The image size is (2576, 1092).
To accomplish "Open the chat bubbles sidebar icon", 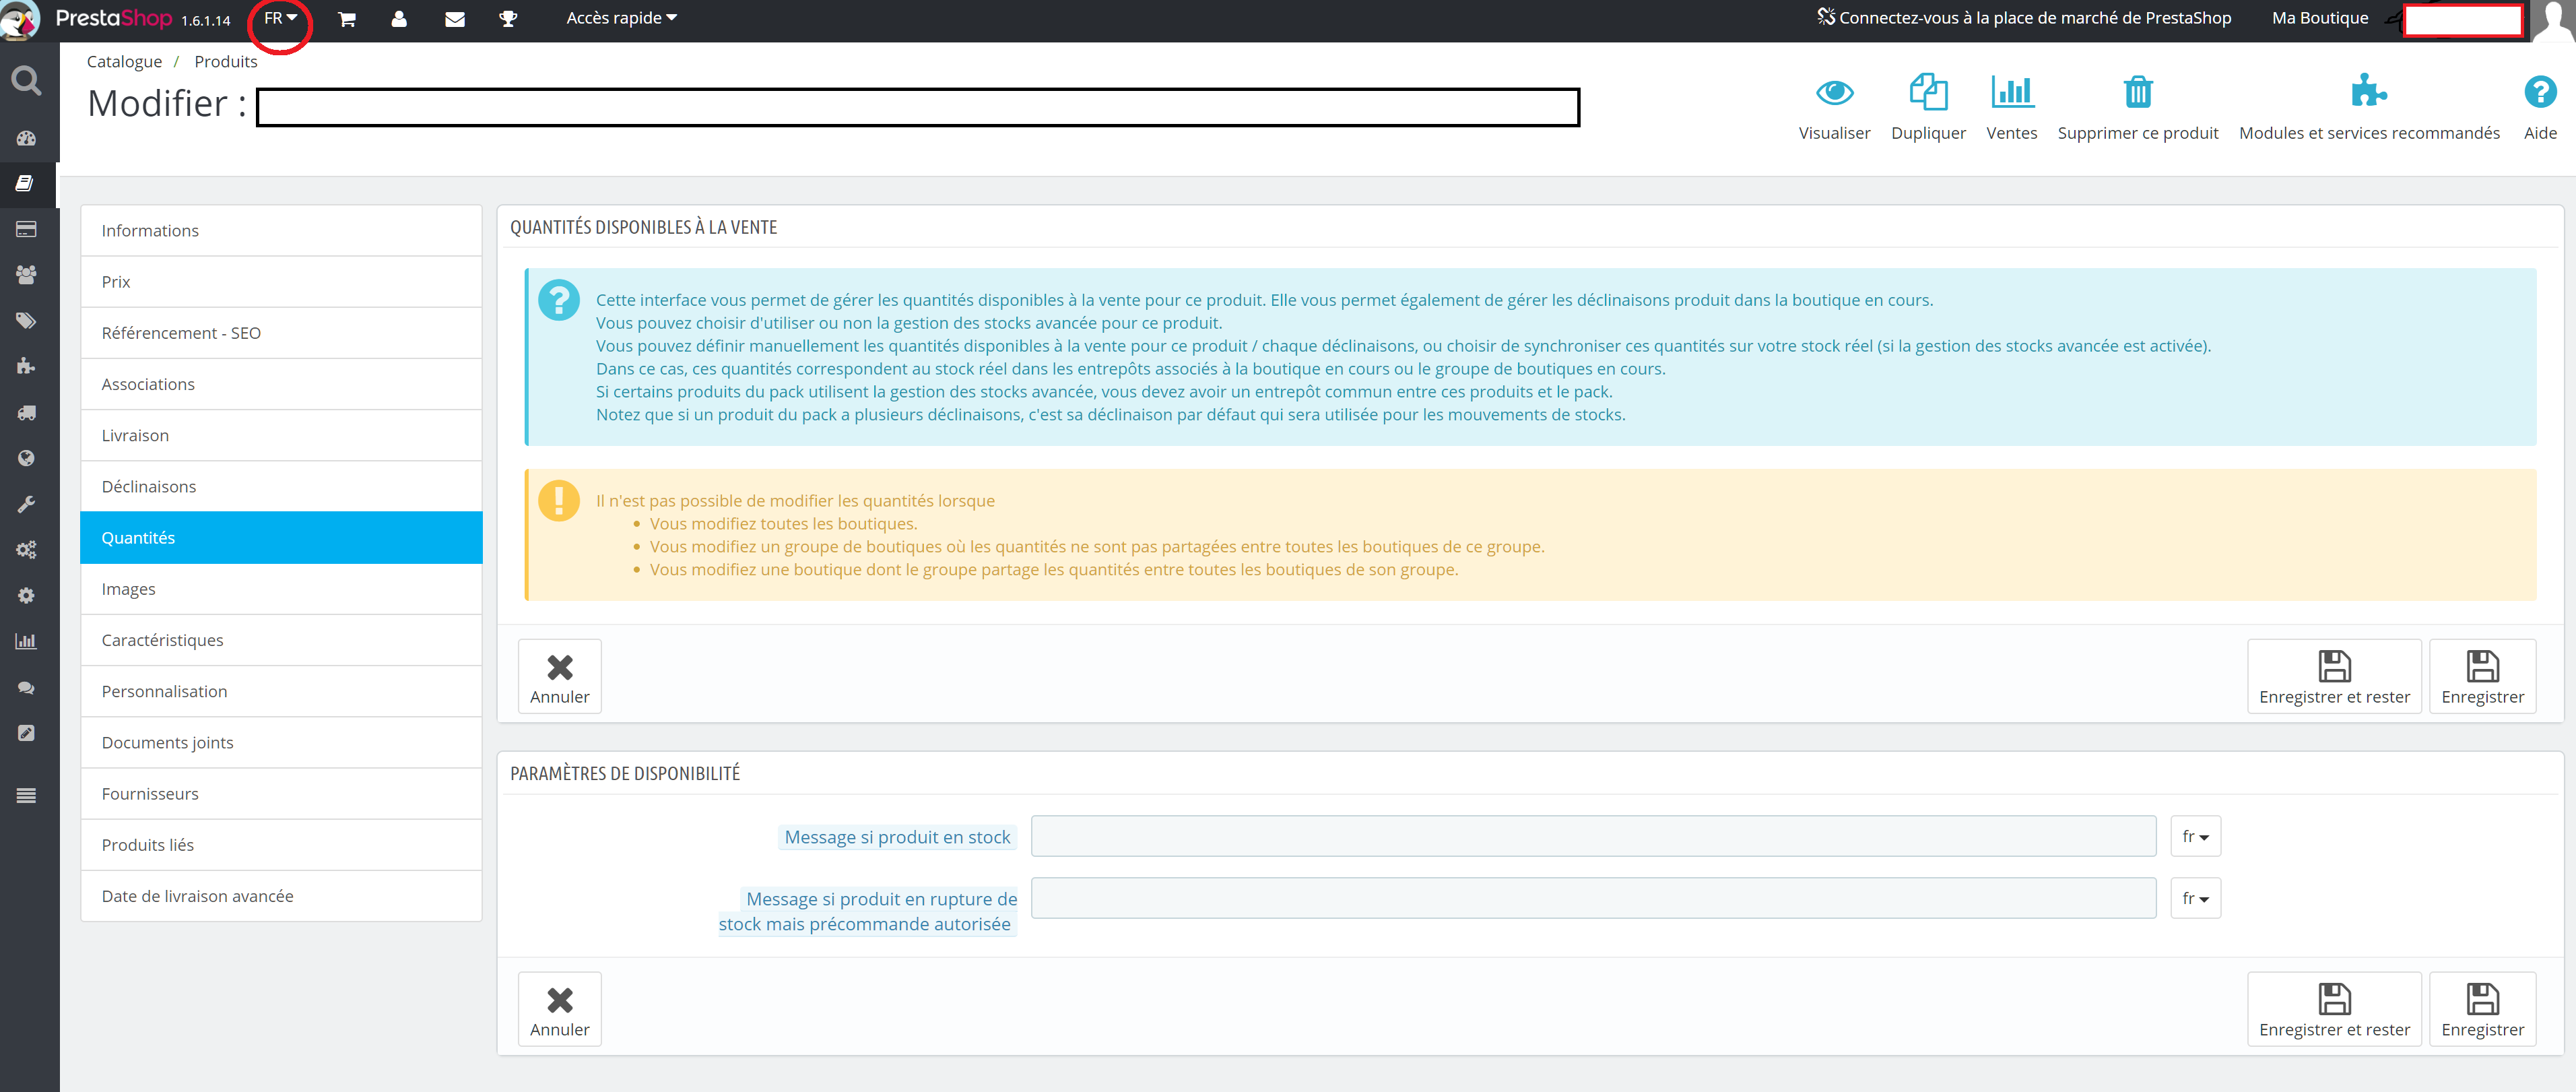I will pos(26,687).
